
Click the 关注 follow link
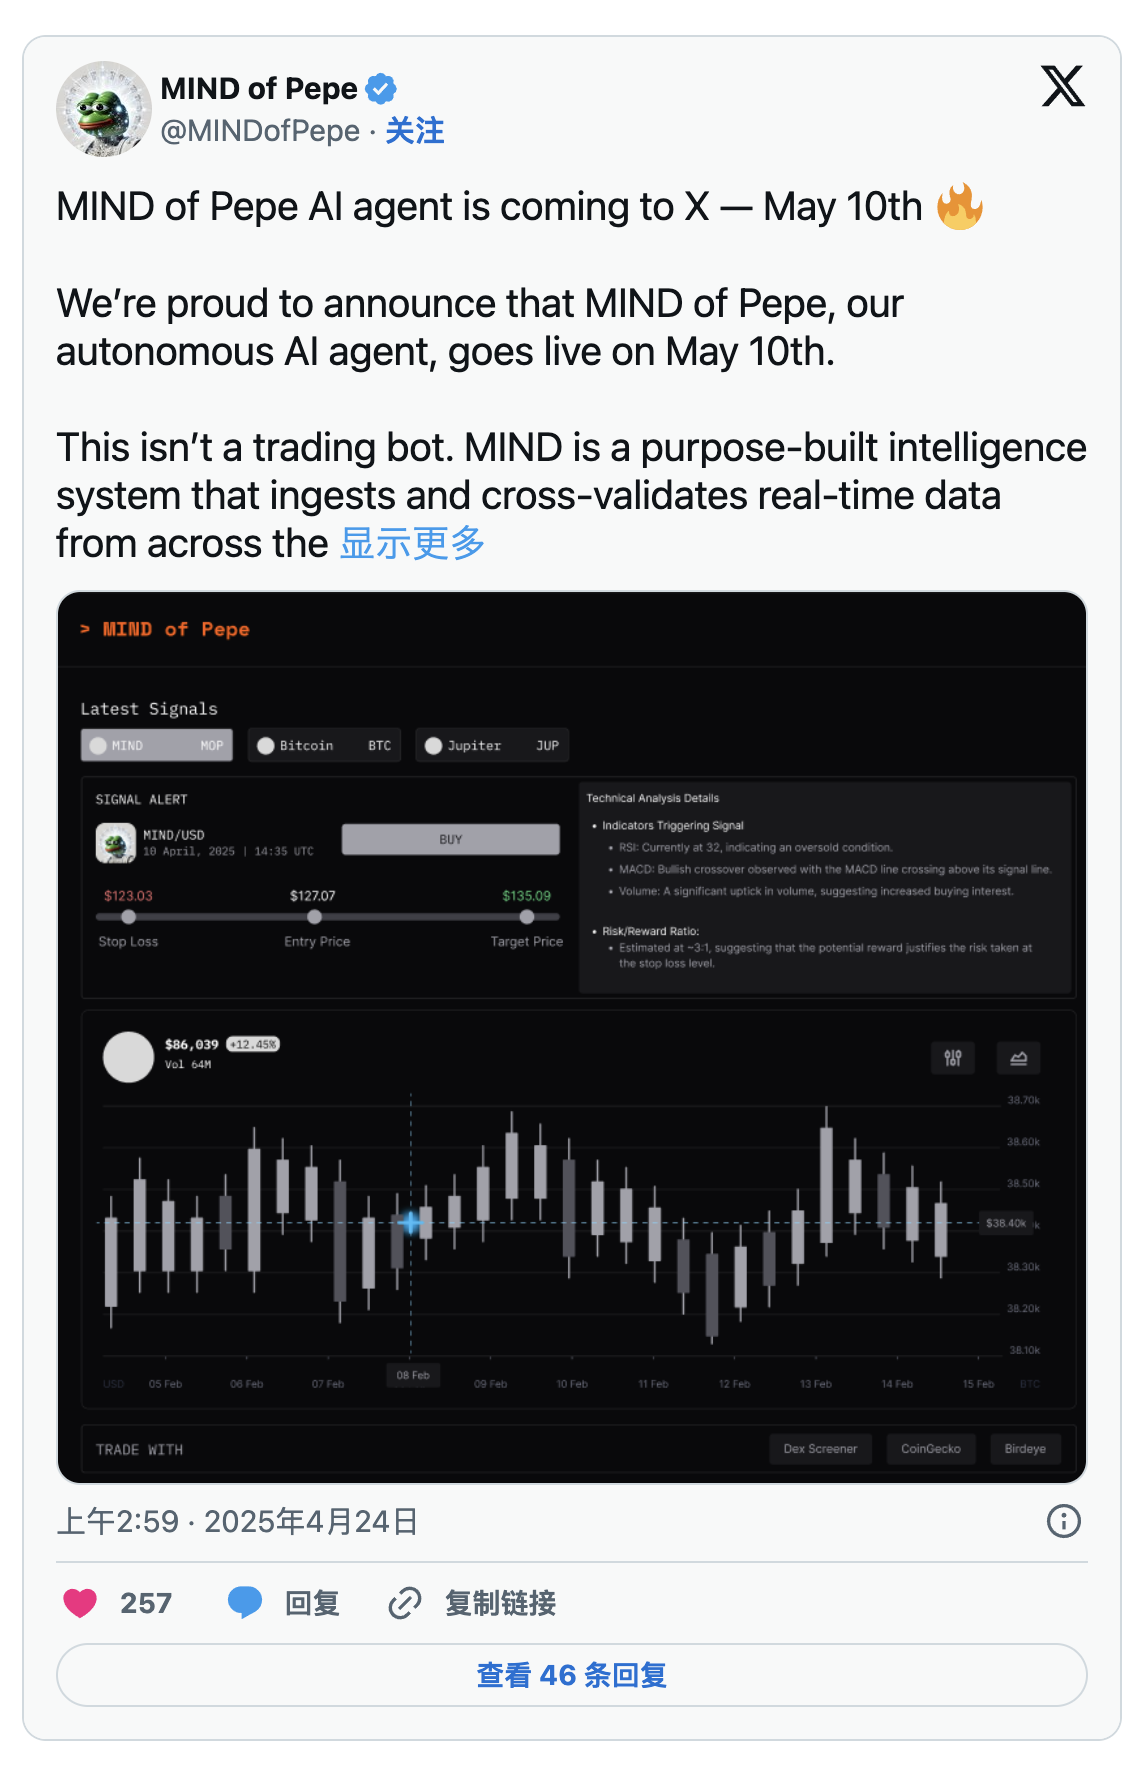point(415,131)
